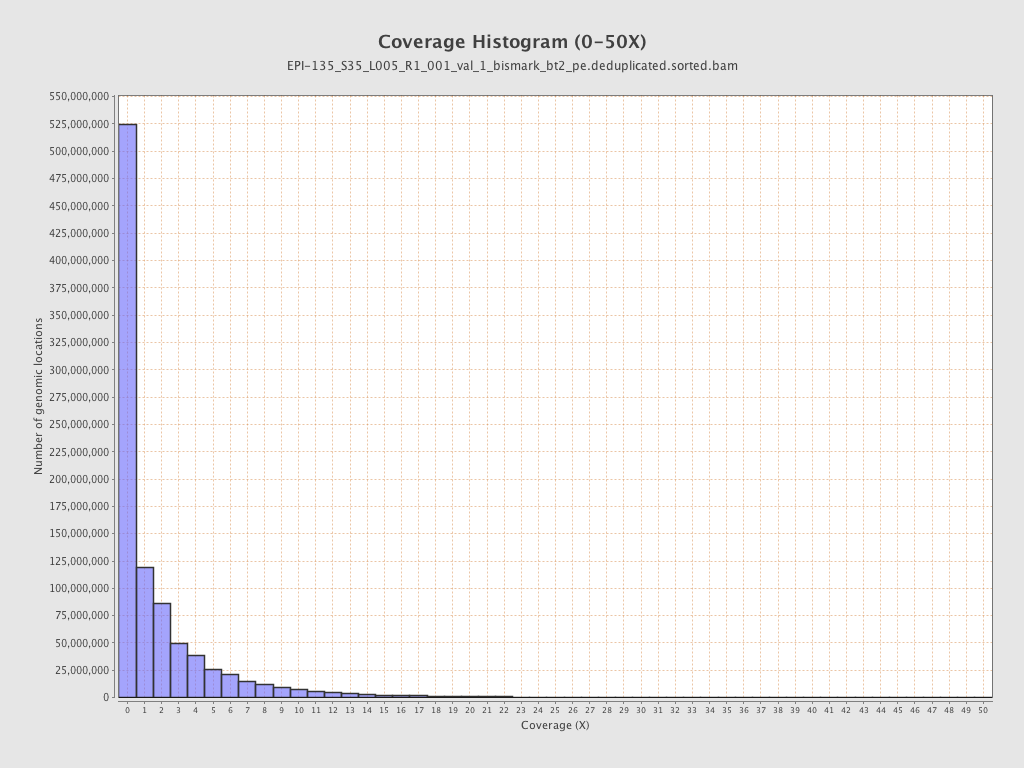Click the x-axis tick label 45

897,711
